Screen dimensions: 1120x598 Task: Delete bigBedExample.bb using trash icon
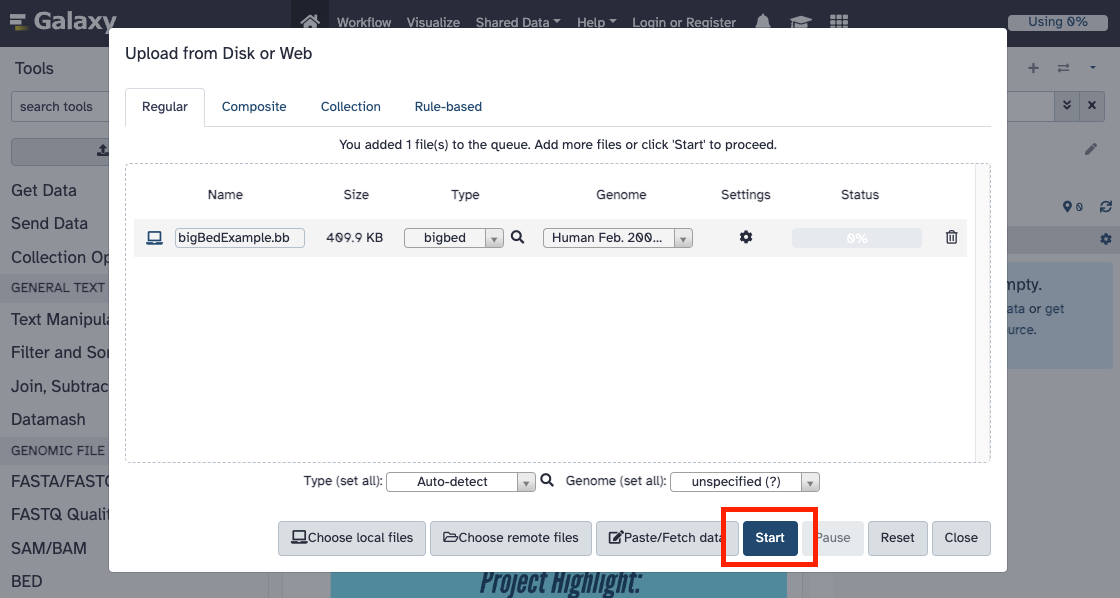click(951, 238)
